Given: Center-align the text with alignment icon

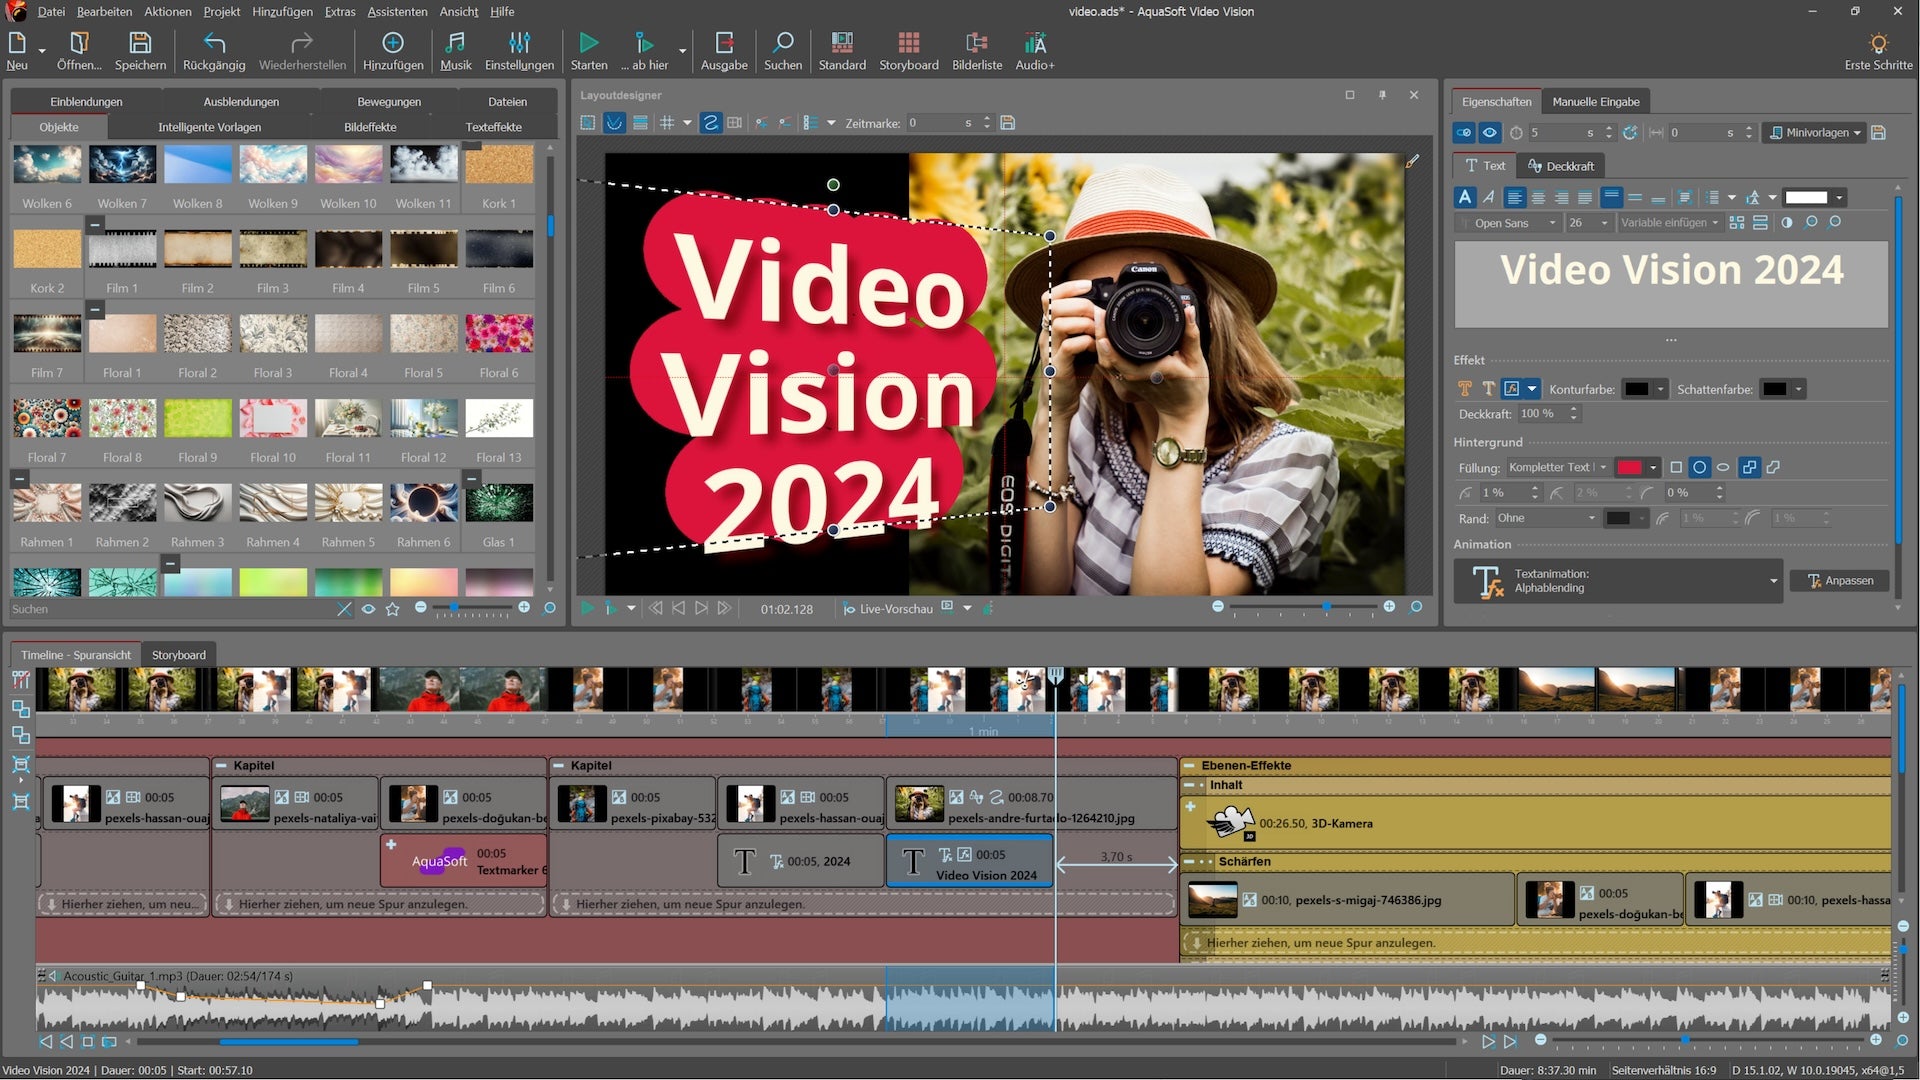Looking at the screenshot, I should click(x=1538, y=197).
